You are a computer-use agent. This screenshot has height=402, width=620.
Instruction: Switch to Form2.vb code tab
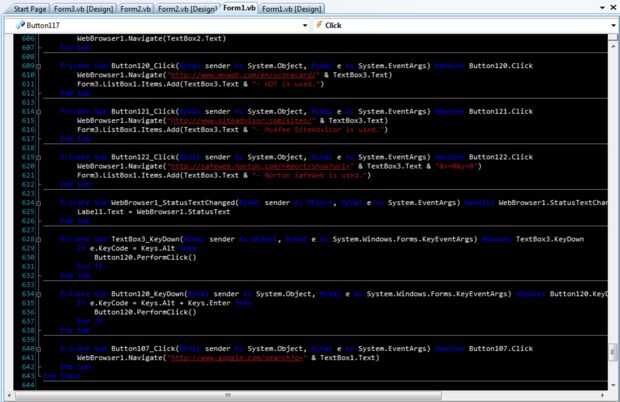click(x=135, y=9)
